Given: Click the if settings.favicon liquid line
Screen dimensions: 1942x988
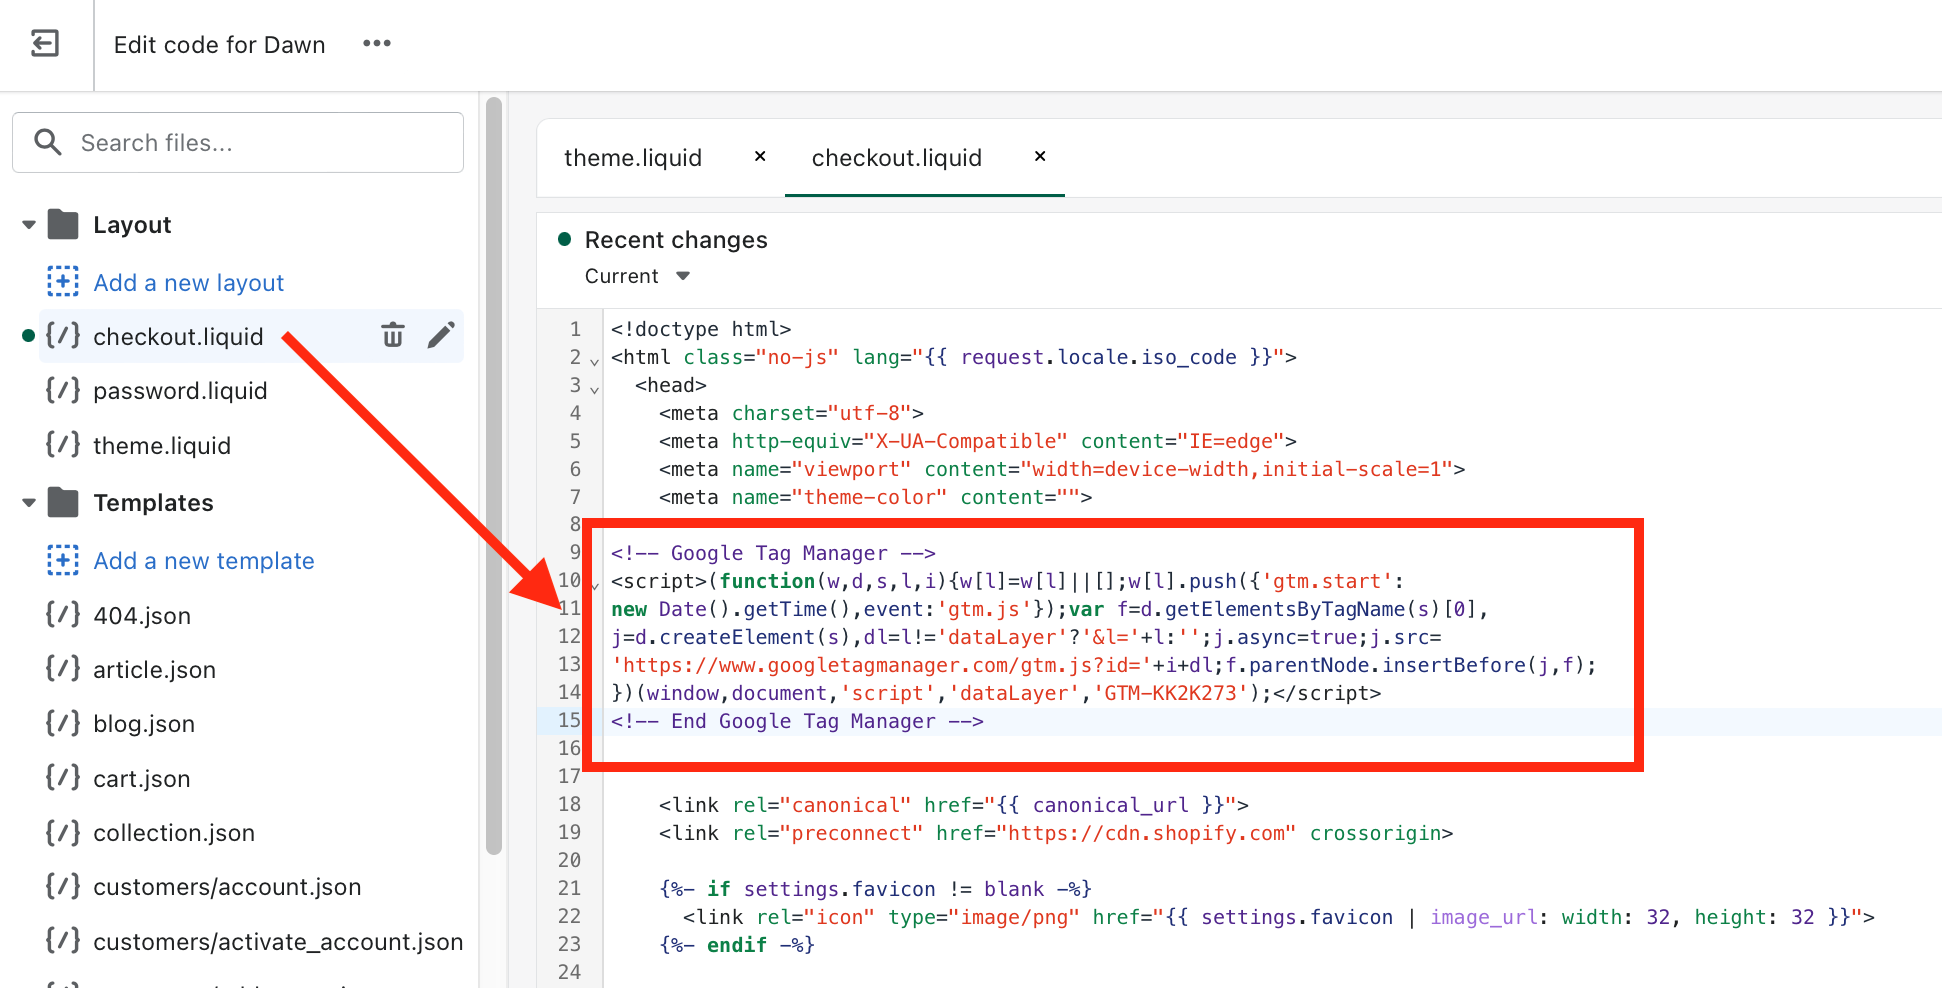Looking at the screenshot, I should (875, 889).
